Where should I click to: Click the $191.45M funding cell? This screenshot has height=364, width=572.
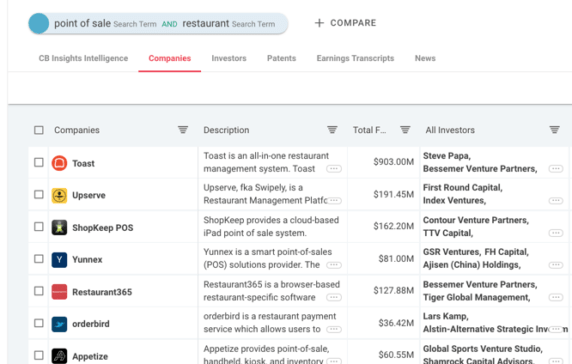tap(394, 194)
